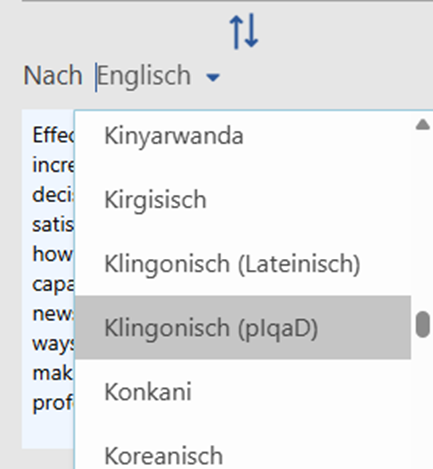Open the Englisch target language dropdown arrow

213,78
